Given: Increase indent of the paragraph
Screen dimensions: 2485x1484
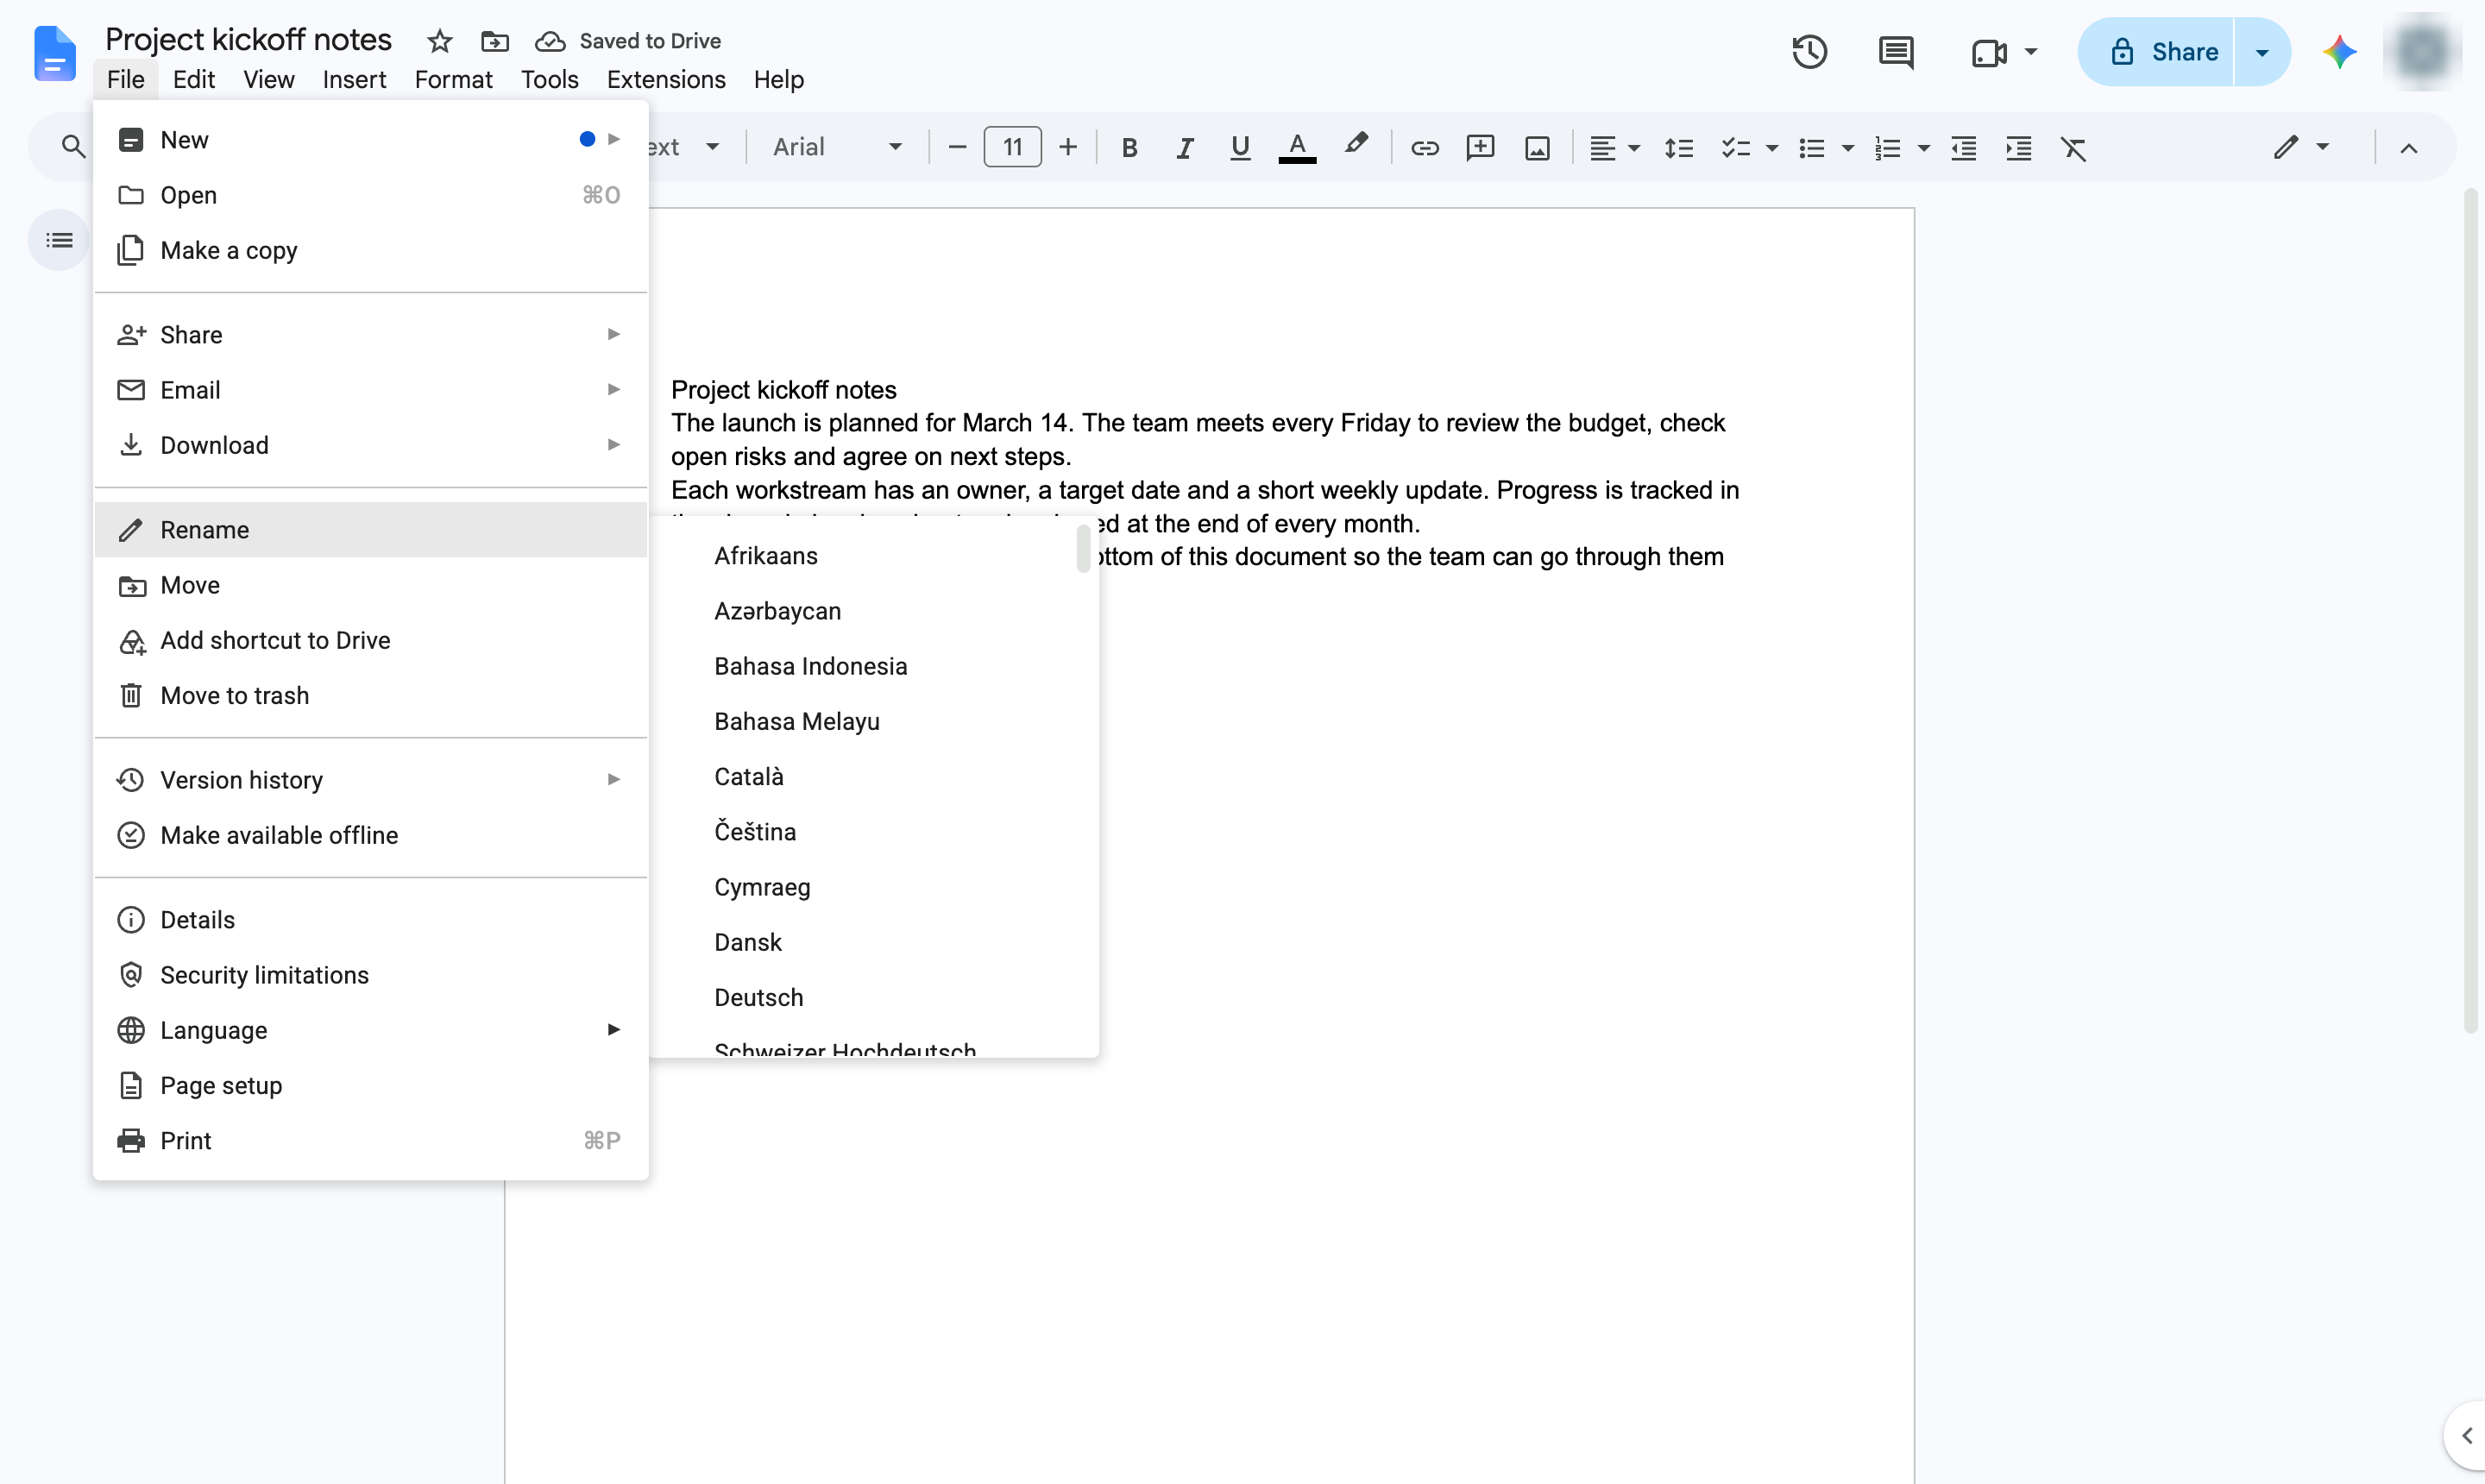Looking at the screenshot, I should click(2018, 148).
